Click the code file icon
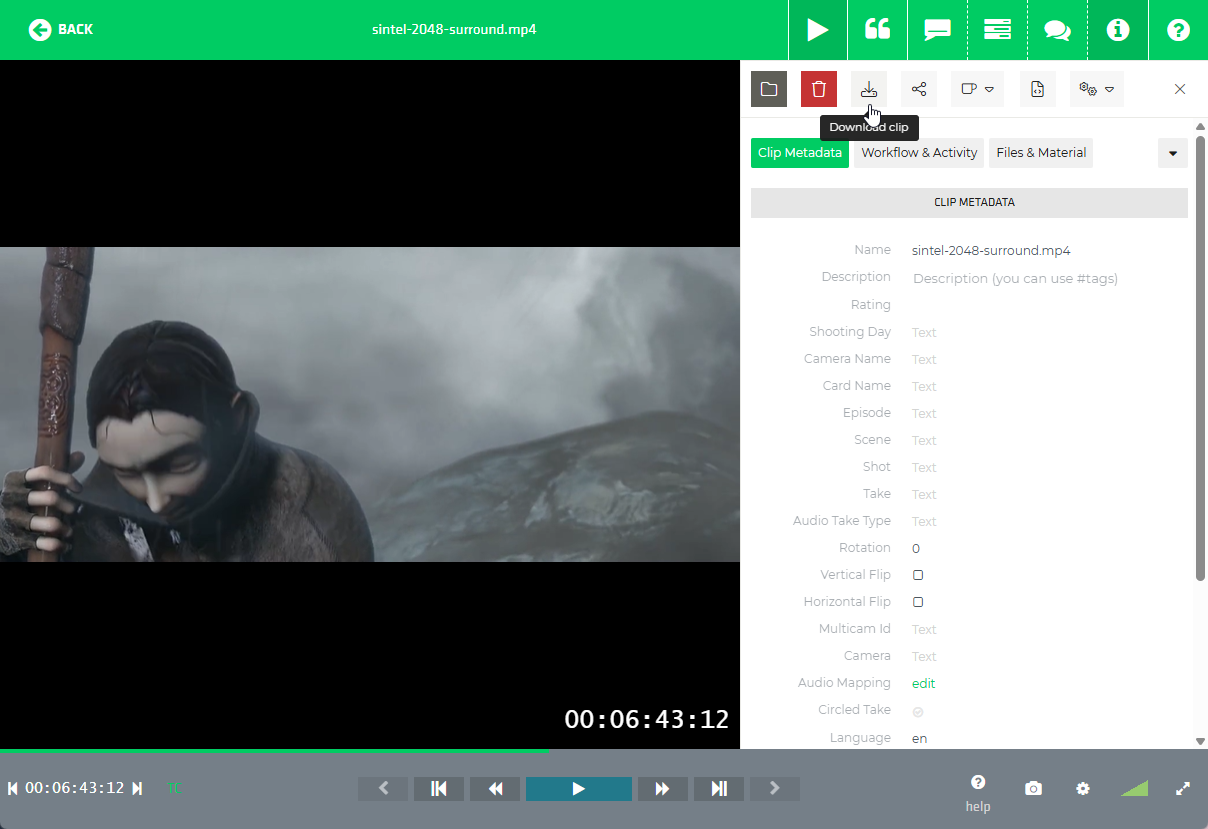The image size is (1208, 829). click(1038, 89)
